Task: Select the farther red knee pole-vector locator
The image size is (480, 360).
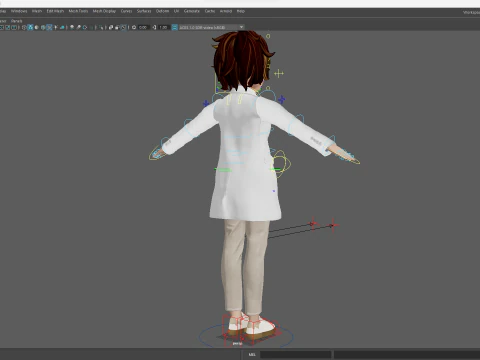Action: pos(333,226)
